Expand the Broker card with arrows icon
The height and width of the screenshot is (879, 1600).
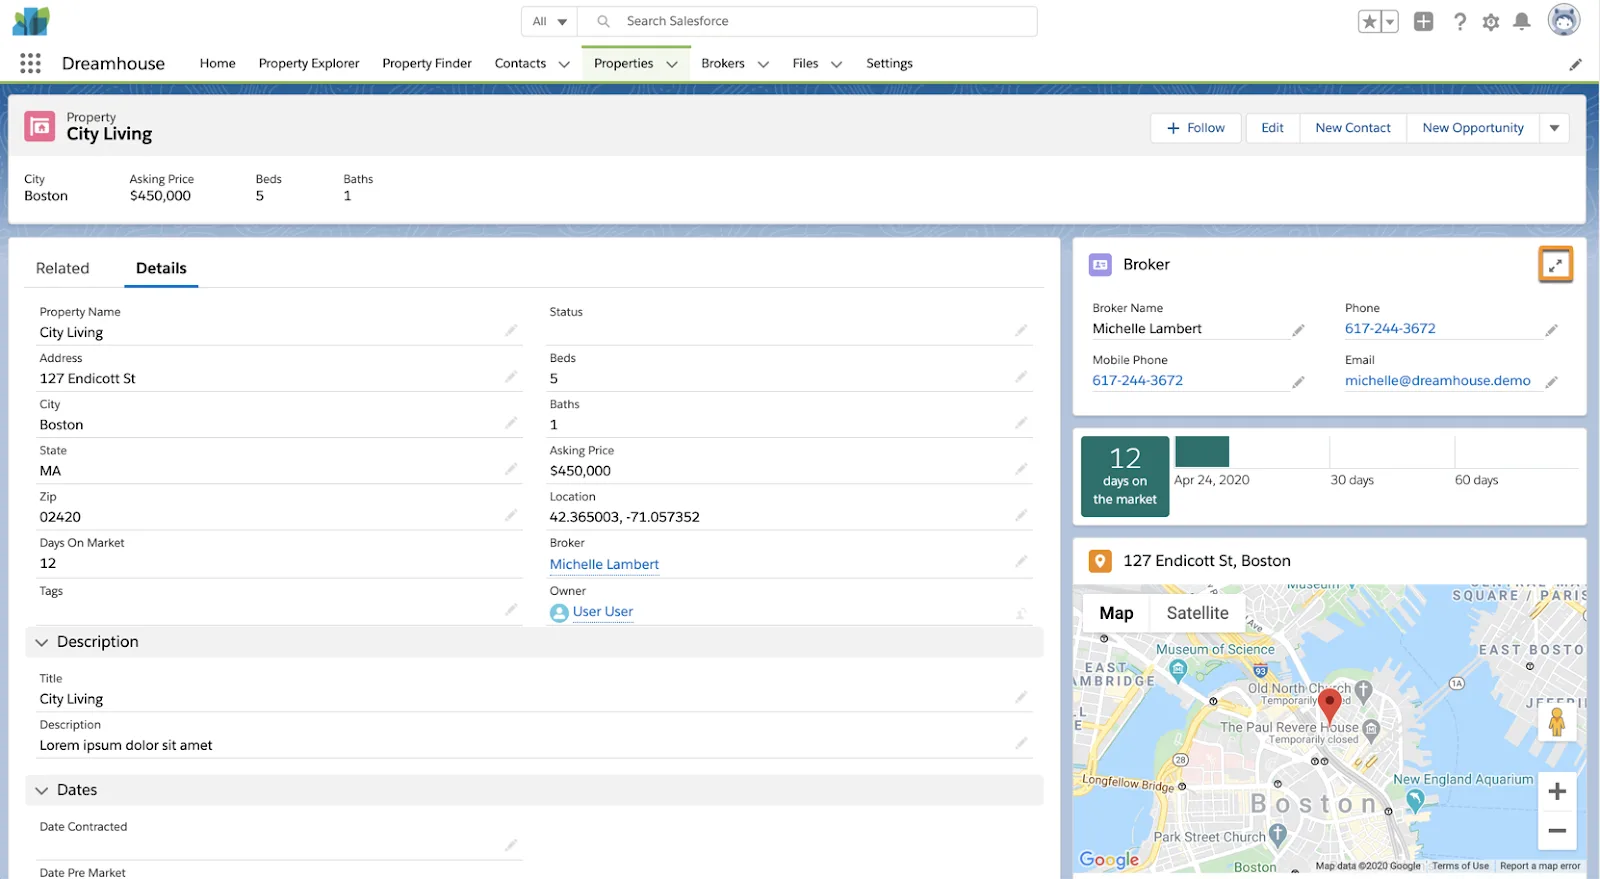(x=1555, y=265)
